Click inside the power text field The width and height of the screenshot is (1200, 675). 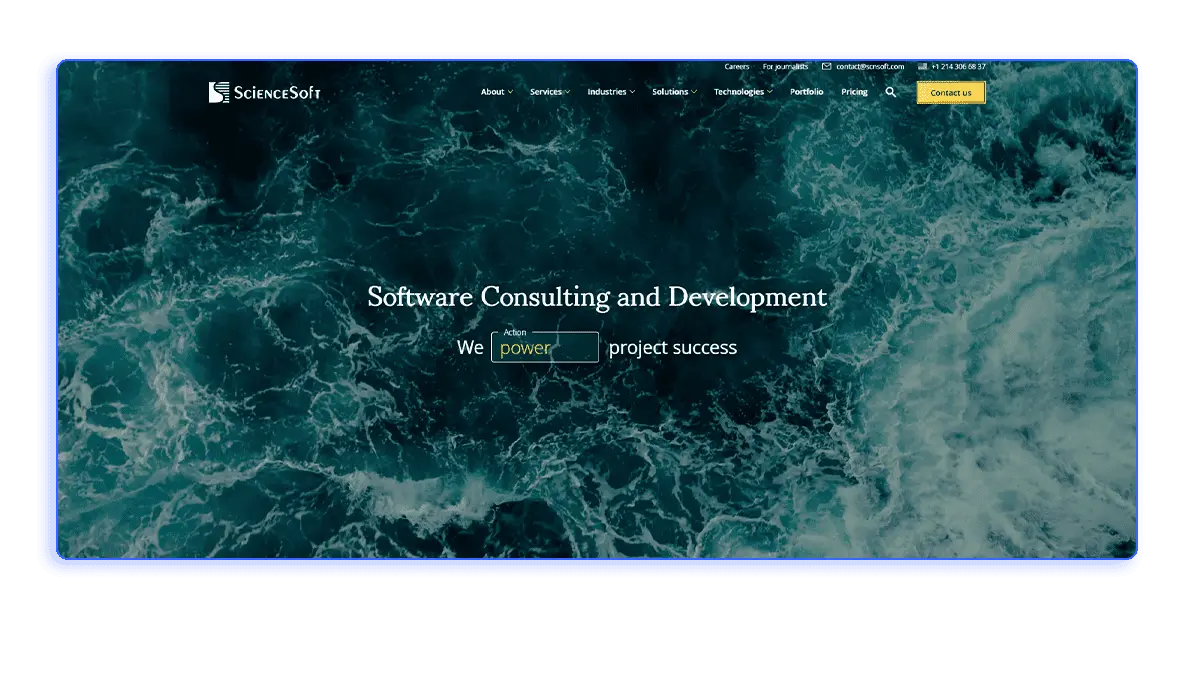pyautogui.click(x=543, y=347)
